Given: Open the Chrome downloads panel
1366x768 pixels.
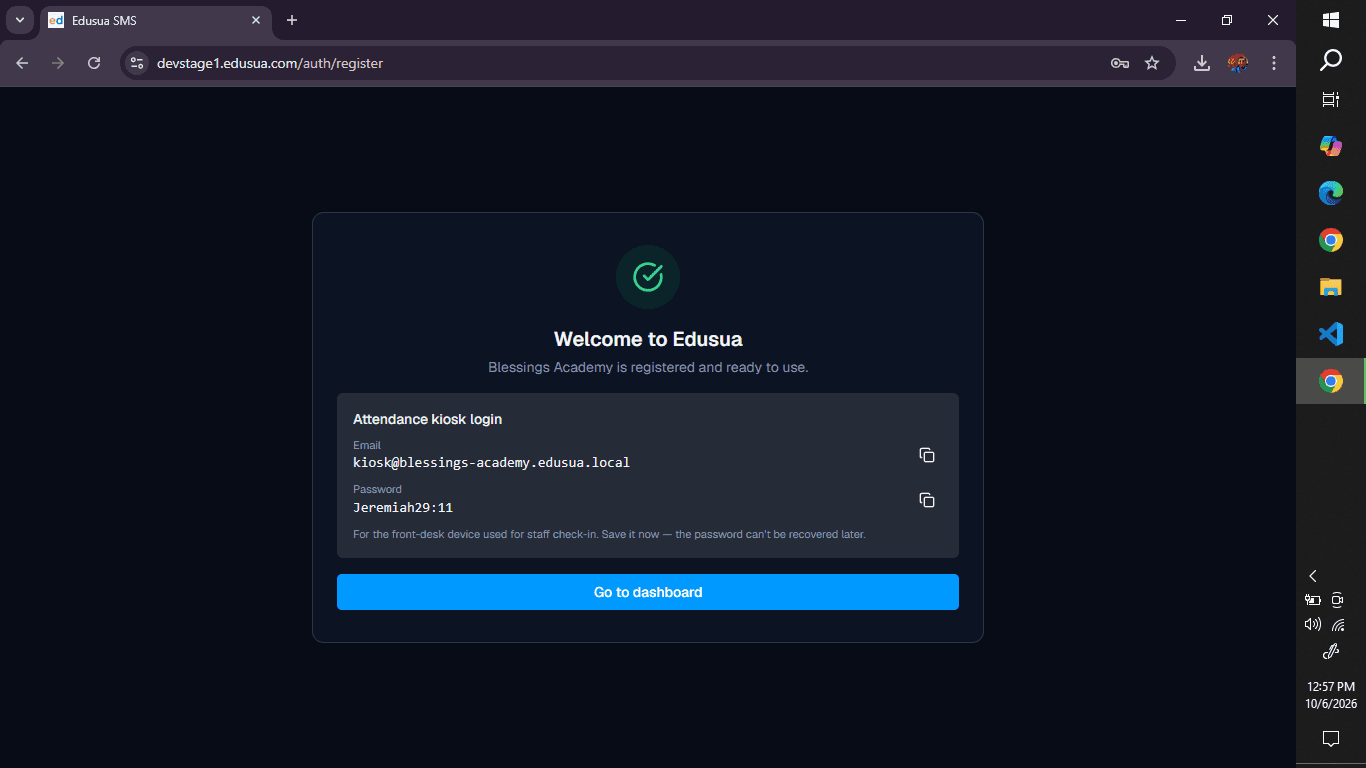Looking at the screenshot, I should [1202, 63].
